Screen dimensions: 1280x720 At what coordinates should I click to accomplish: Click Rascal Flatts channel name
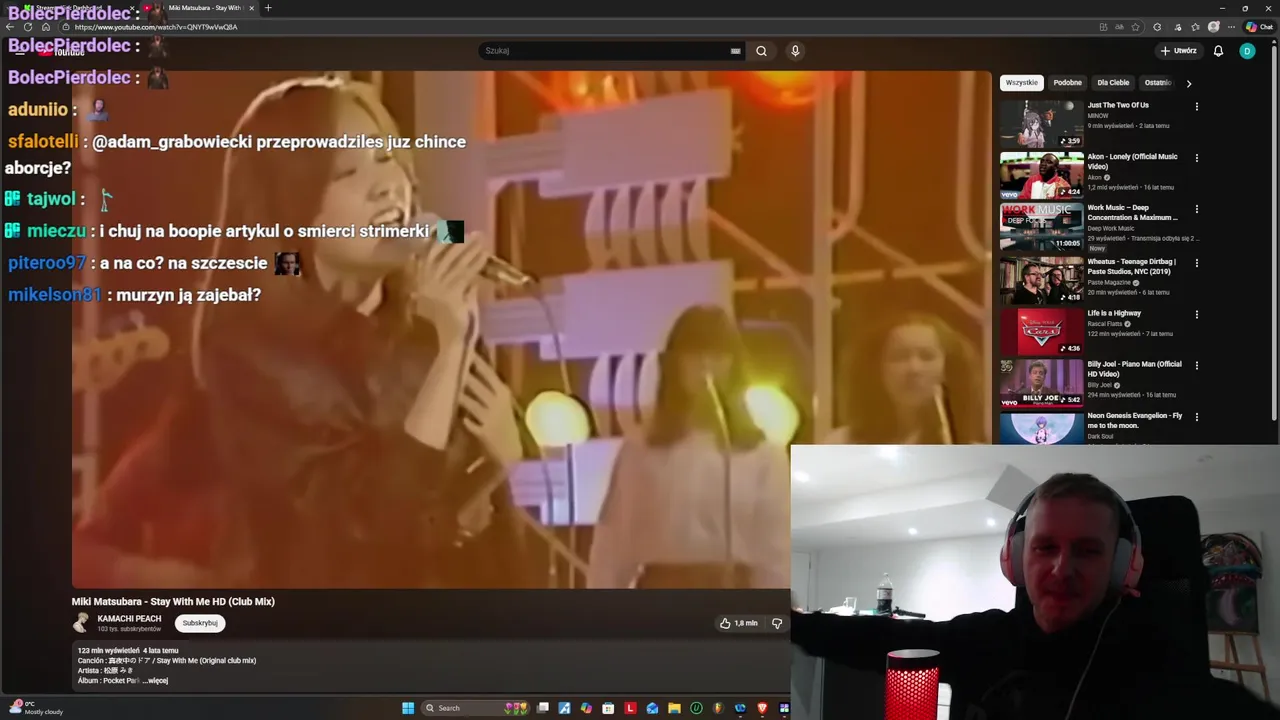1105,324
